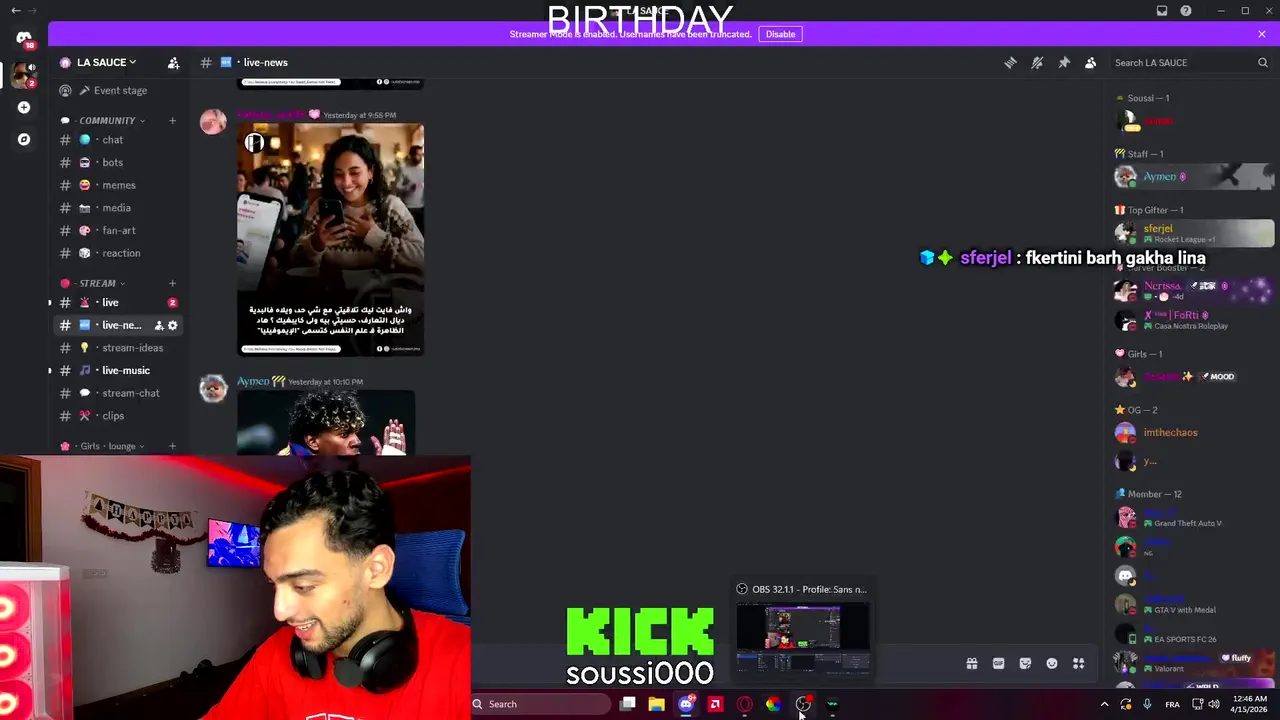Open the Opera browser taskbar icon

pos(744,704)
